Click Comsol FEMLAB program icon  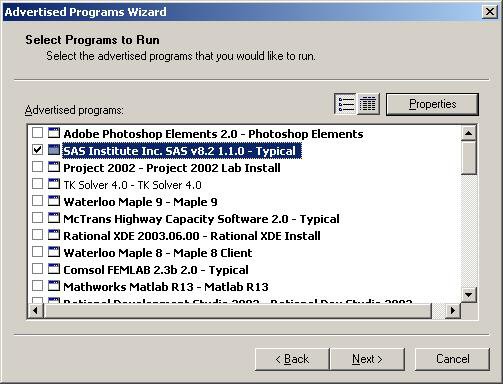[x=54, y=269]
